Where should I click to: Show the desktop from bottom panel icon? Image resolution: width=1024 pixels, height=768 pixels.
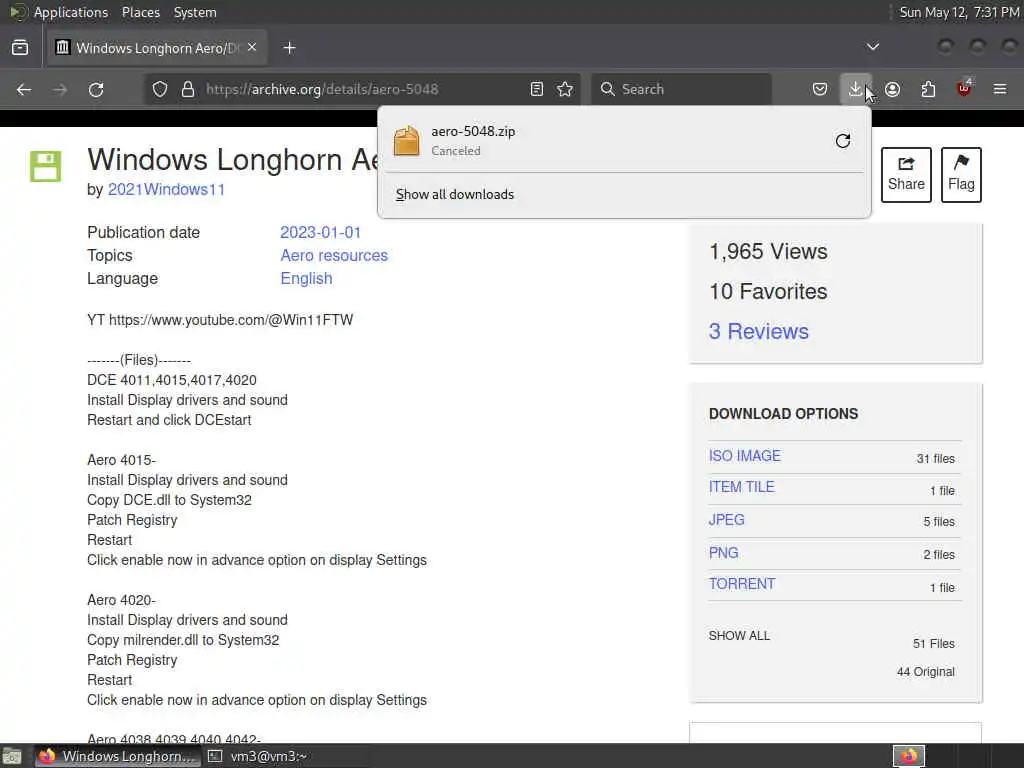click(12, 756)
